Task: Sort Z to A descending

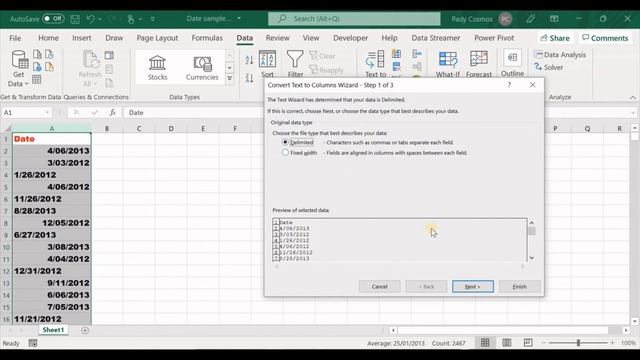Action: pyautogui.click(x=249, y=78)
